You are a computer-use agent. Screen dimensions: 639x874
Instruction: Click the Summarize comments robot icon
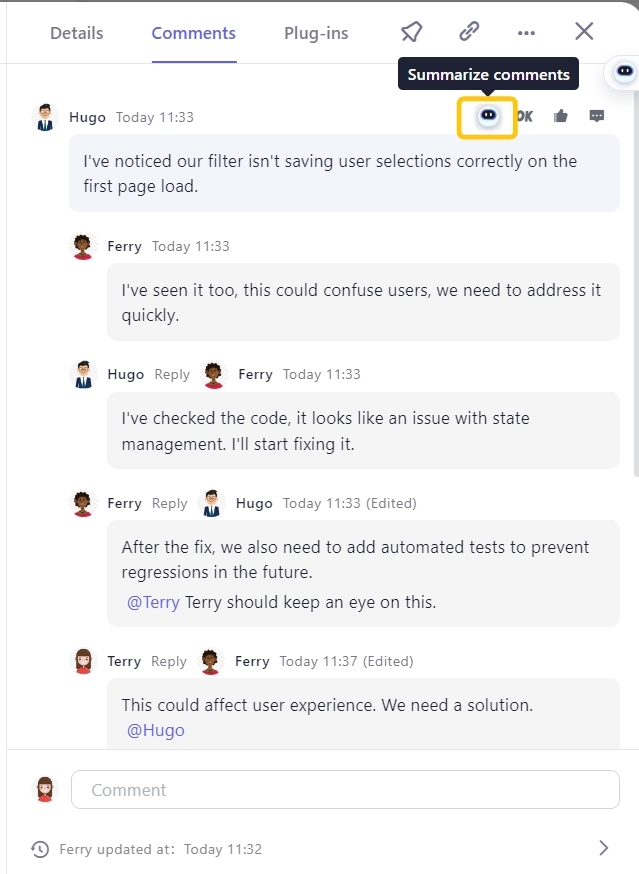pos(488,116)
